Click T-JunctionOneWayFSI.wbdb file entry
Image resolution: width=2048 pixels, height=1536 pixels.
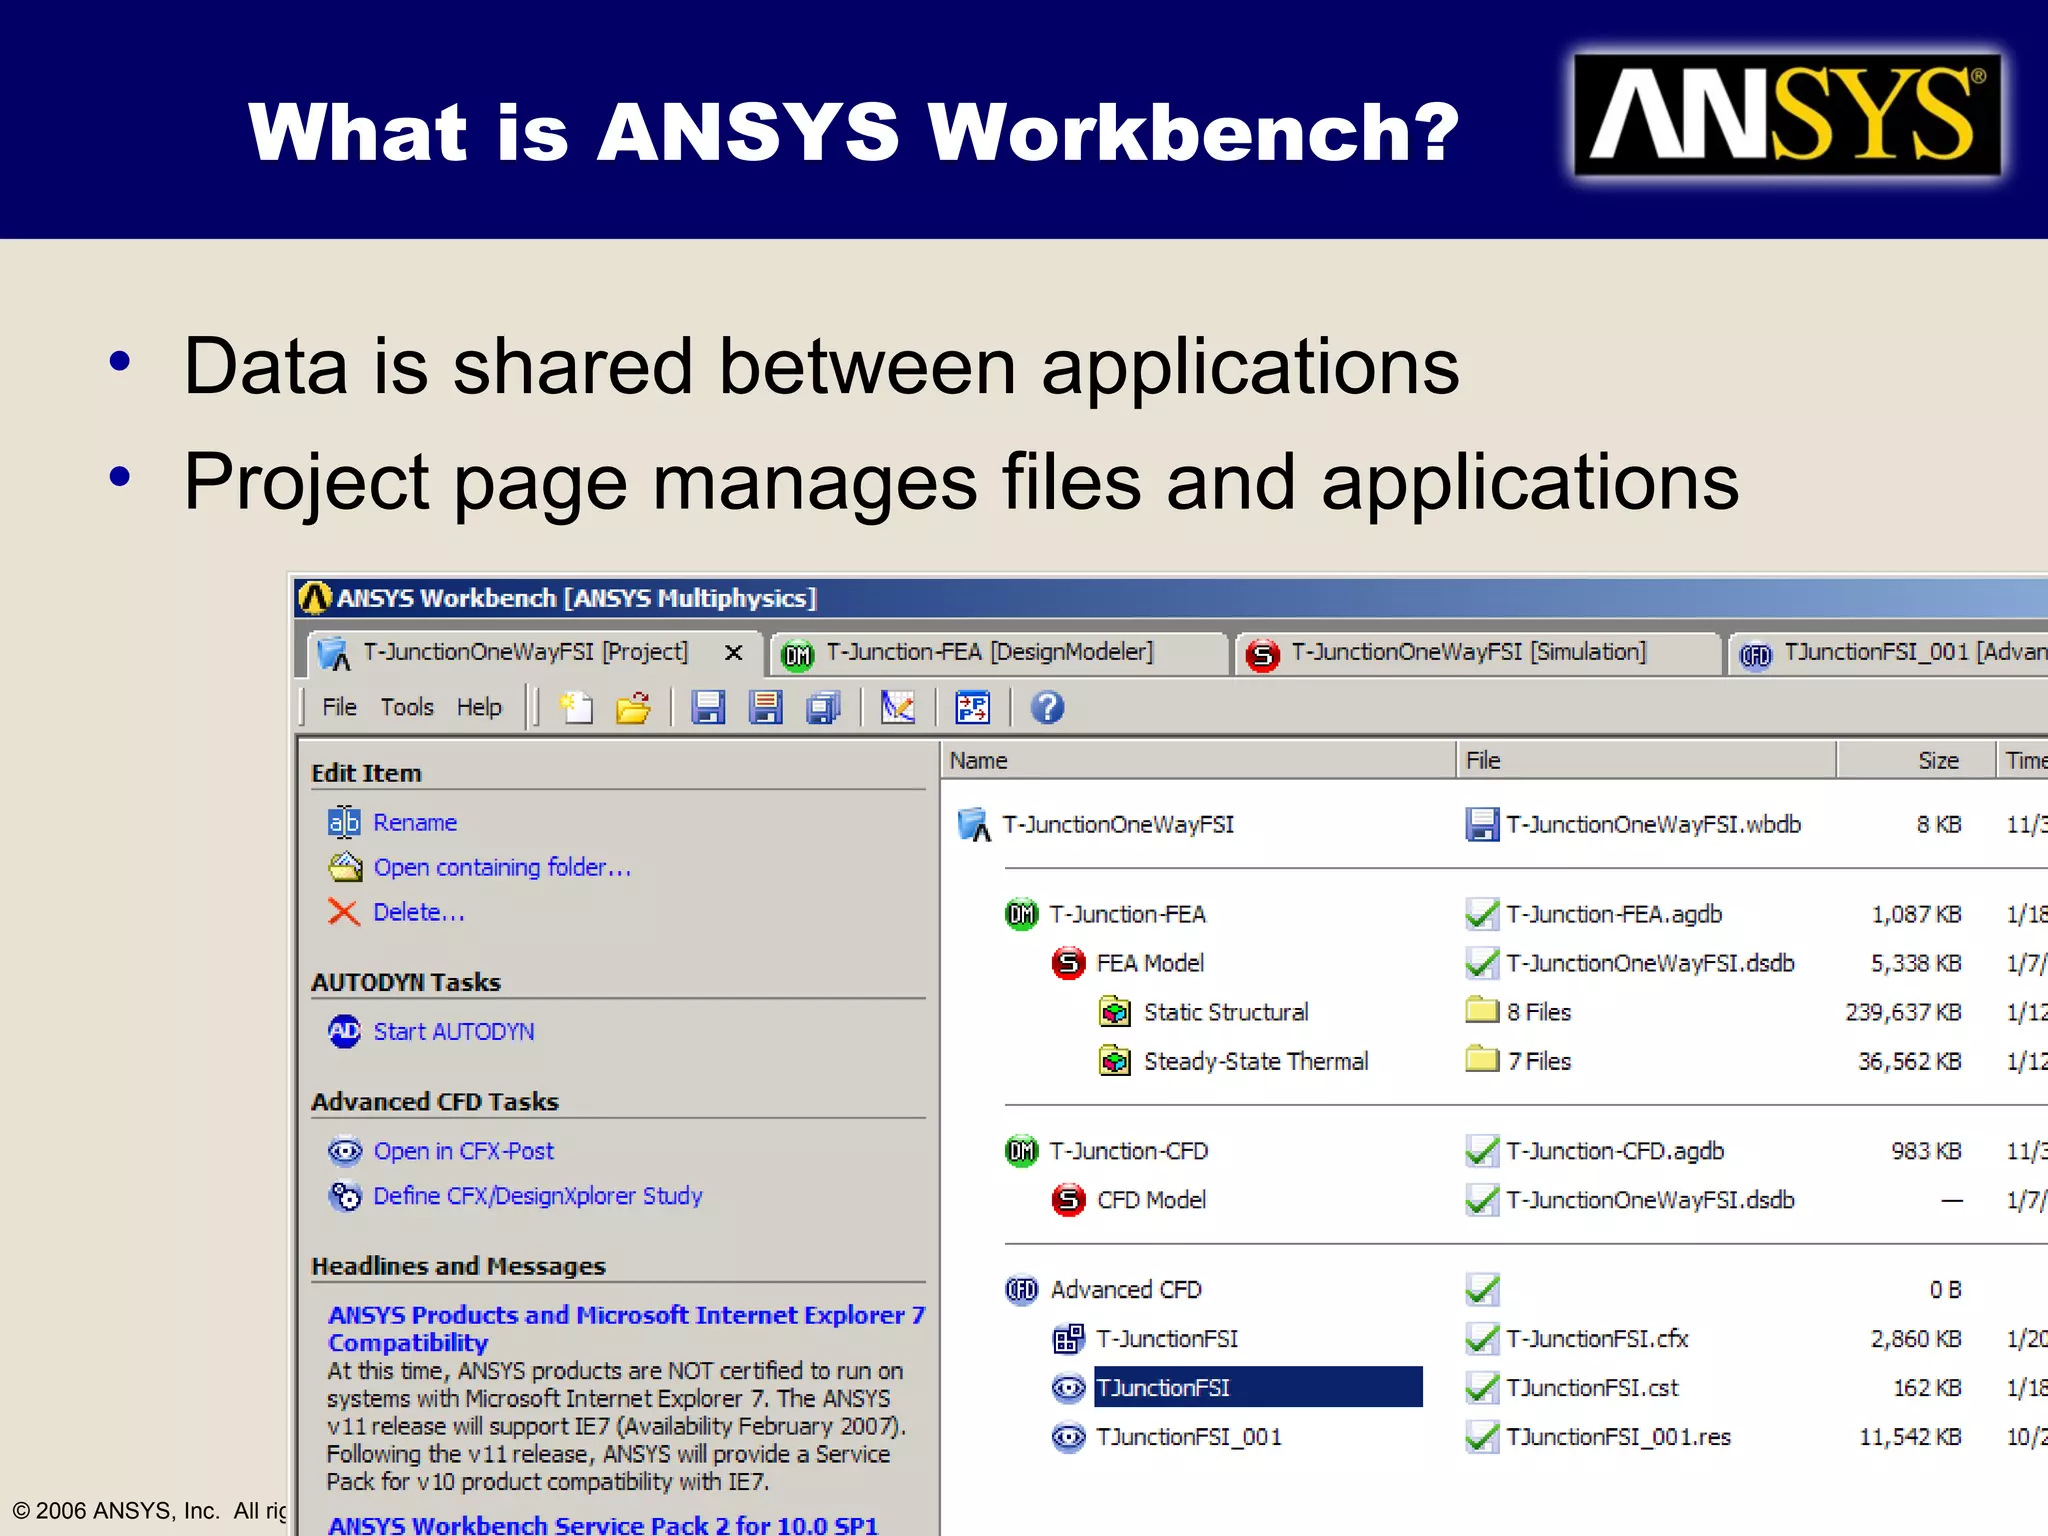click(1654, 824)
